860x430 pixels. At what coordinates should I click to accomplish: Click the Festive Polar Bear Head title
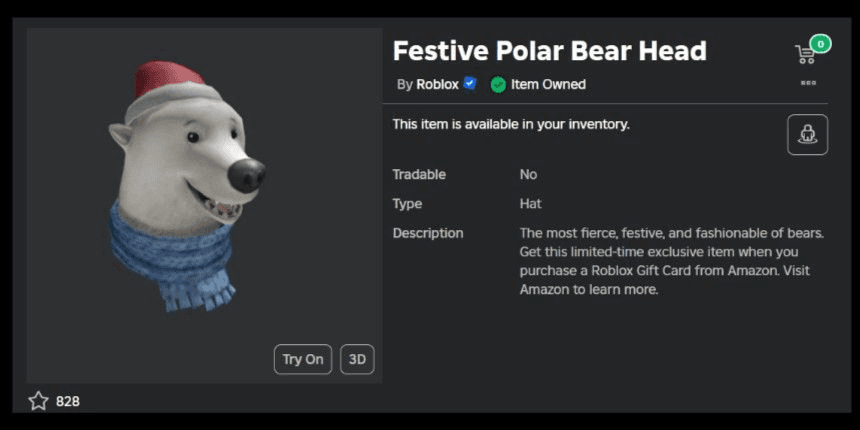point(549,51)
